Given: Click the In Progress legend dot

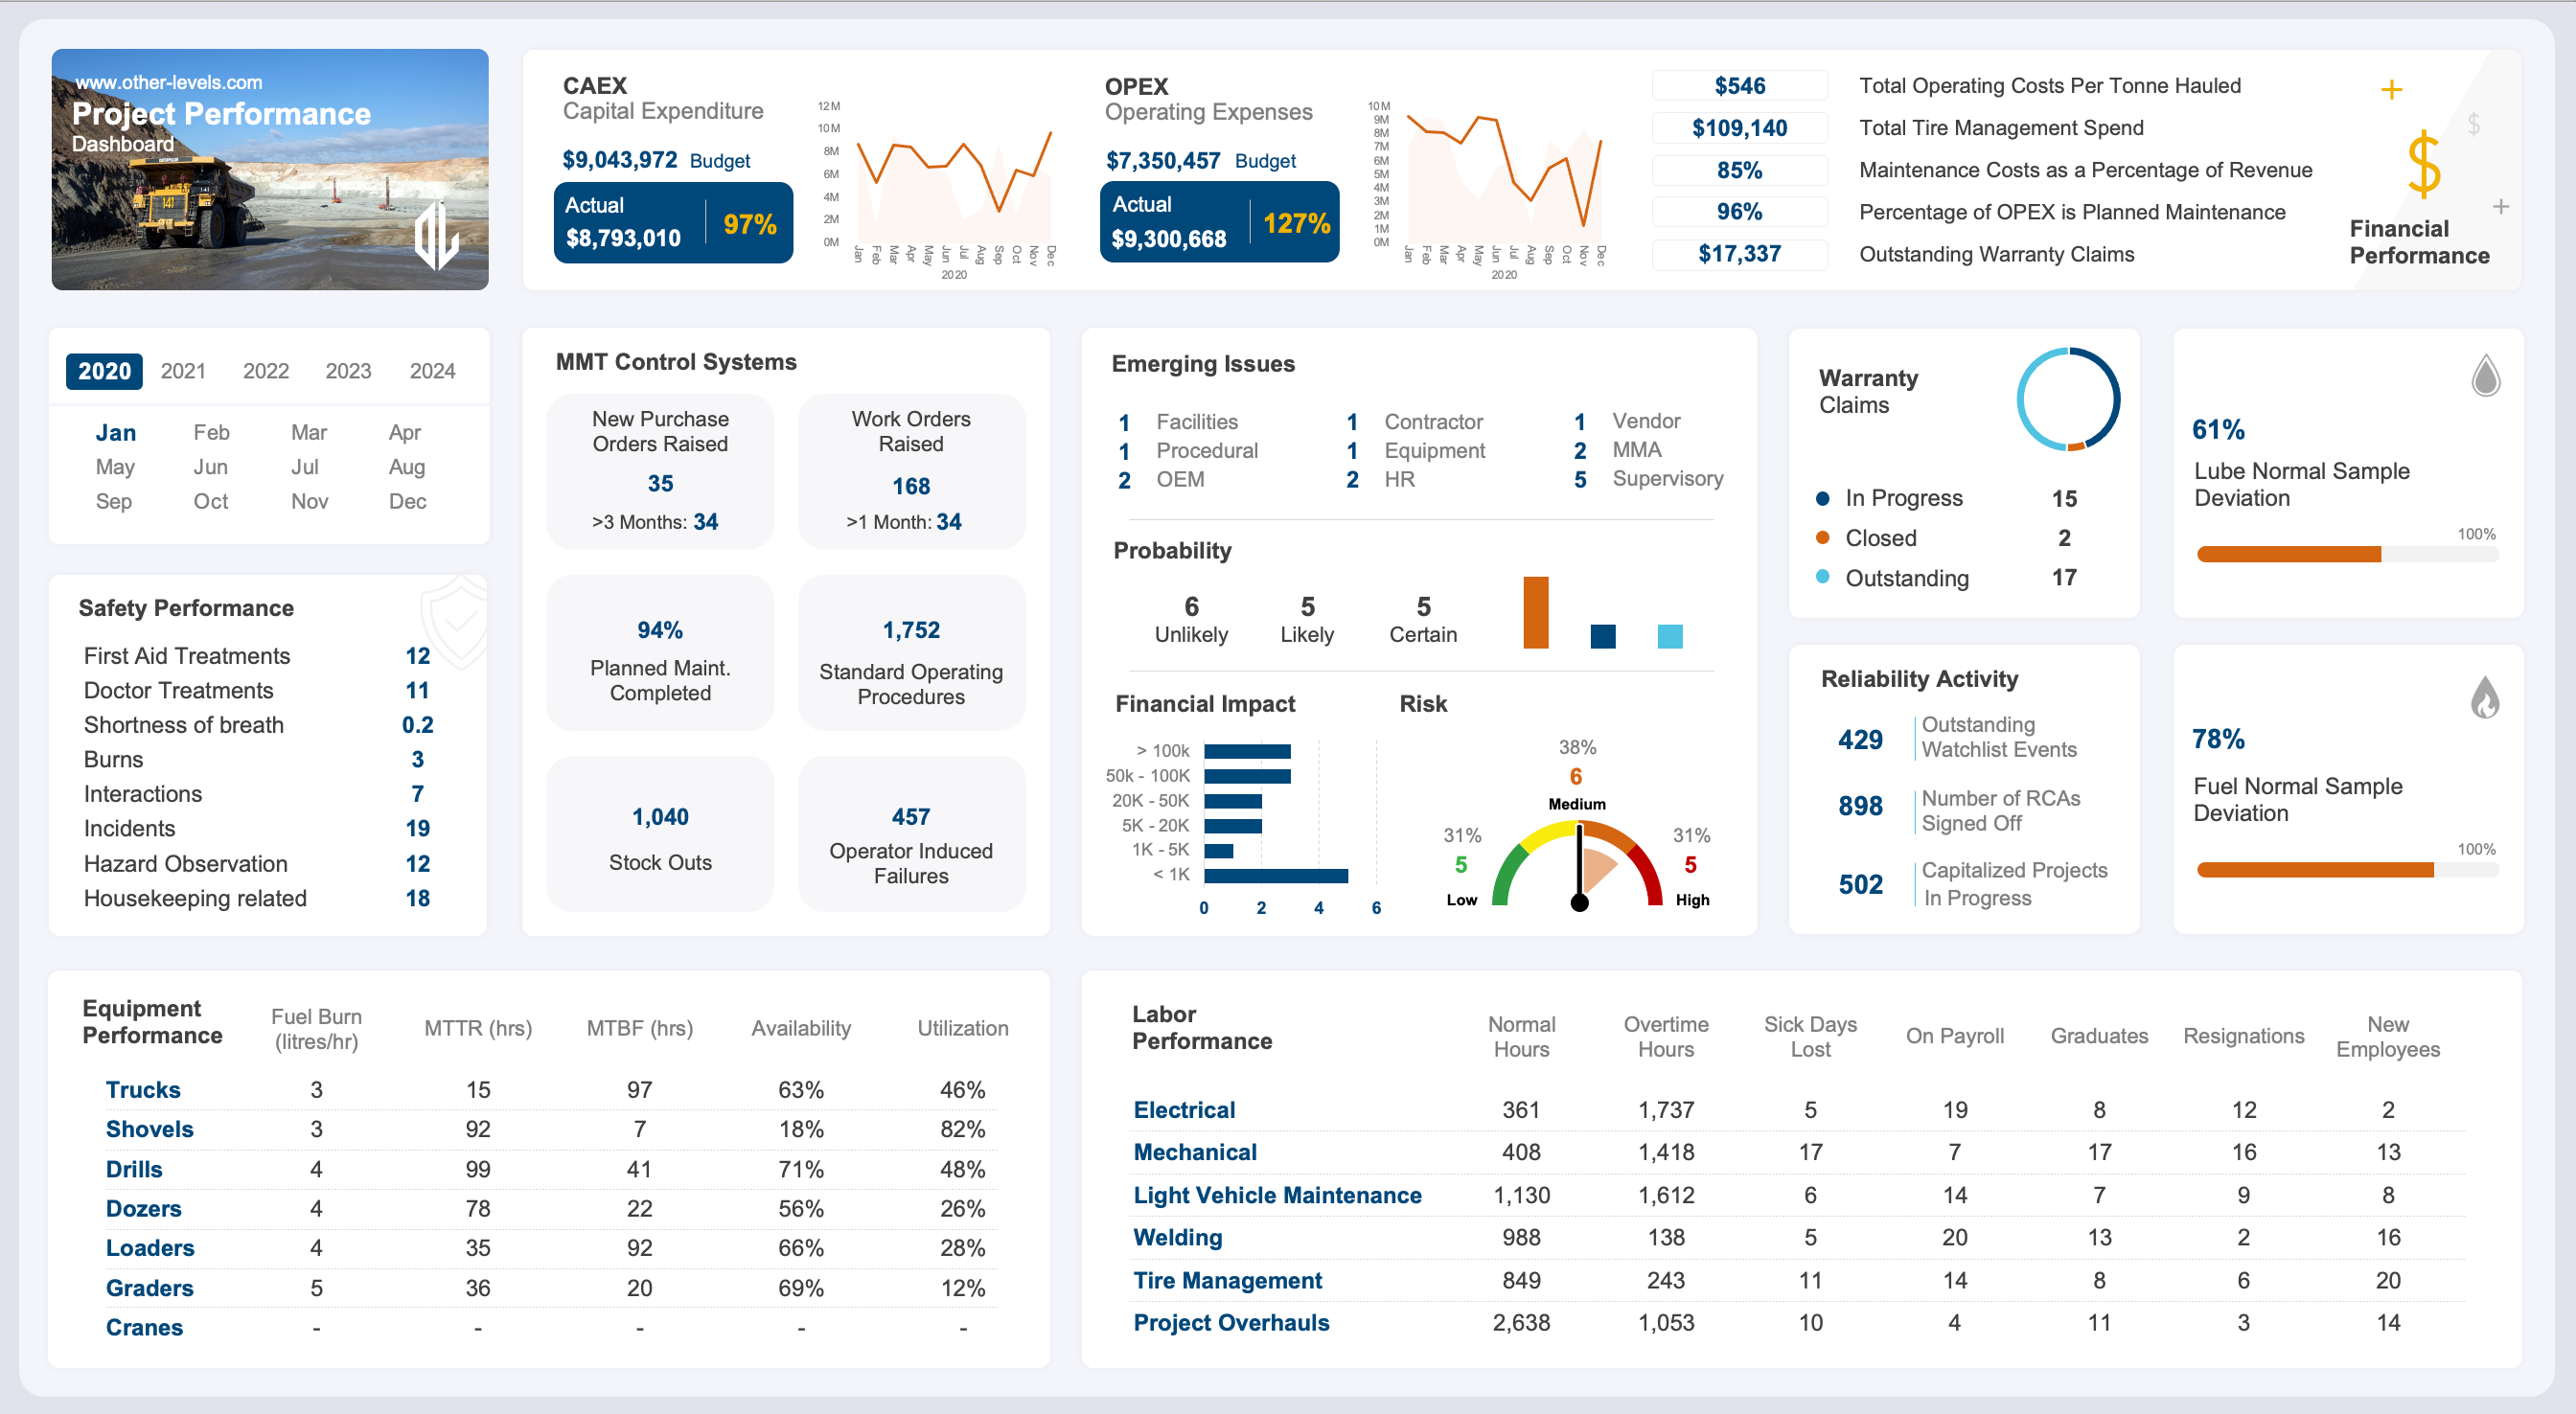Looking at the screenshot, I should (x=1822, y=498).
